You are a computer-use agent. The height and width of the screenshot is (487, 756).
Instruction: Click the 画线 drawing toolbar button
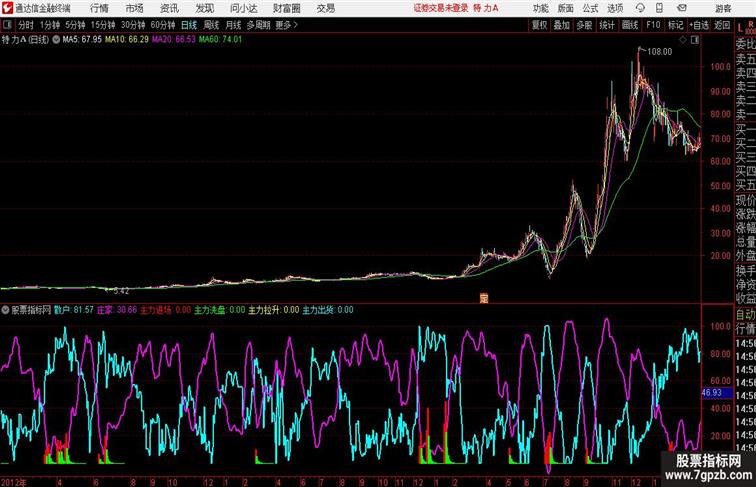(x=630, y=25)
